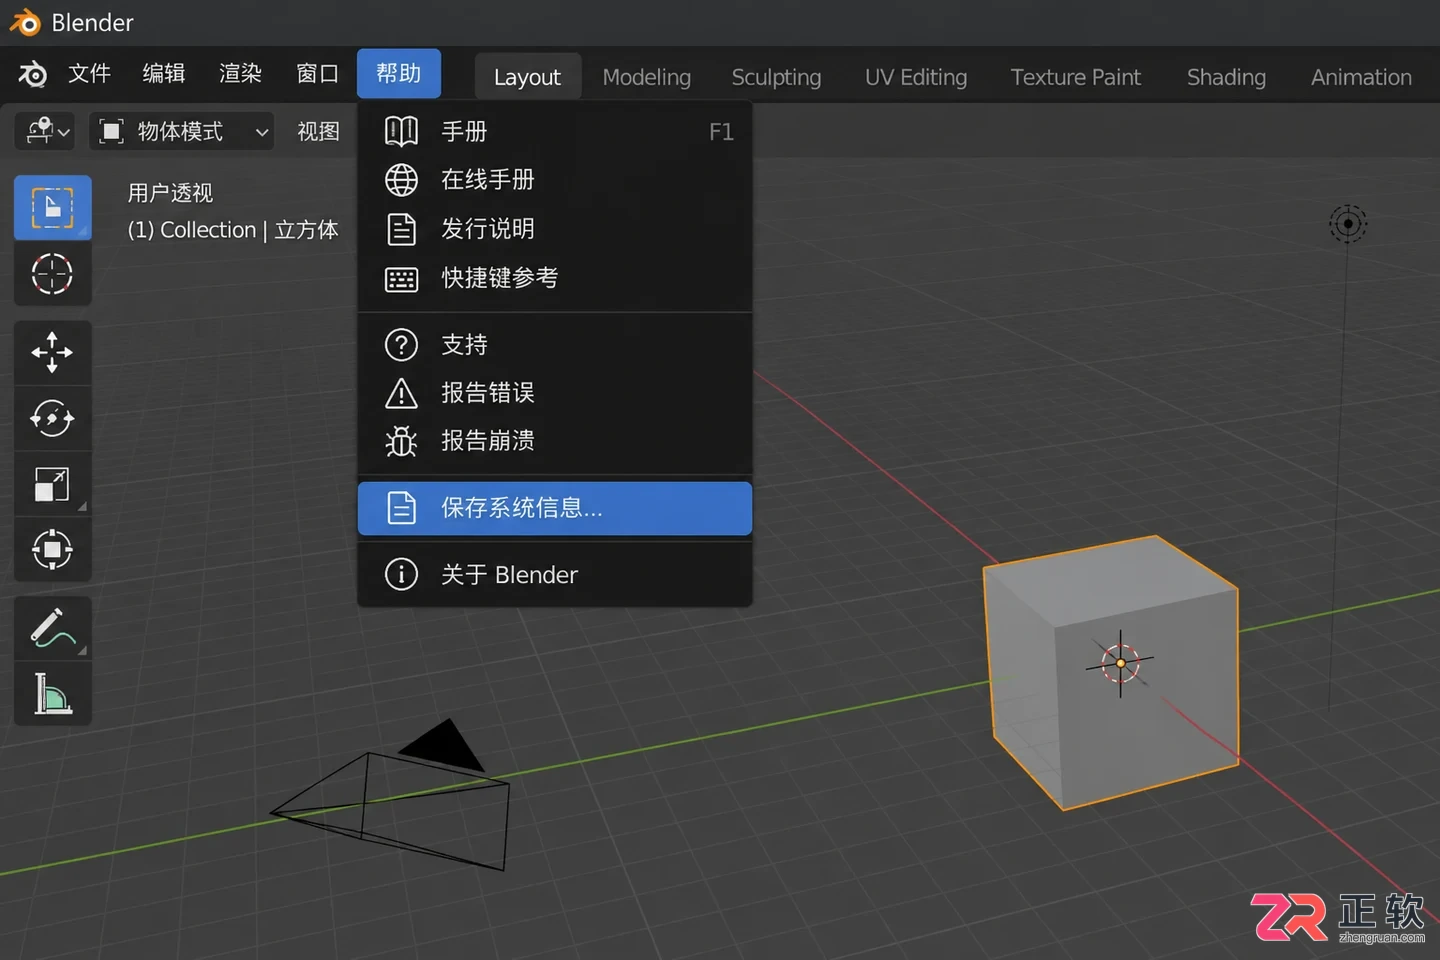Open 关于 Blender from the help menu

click(x=555, y=575)
